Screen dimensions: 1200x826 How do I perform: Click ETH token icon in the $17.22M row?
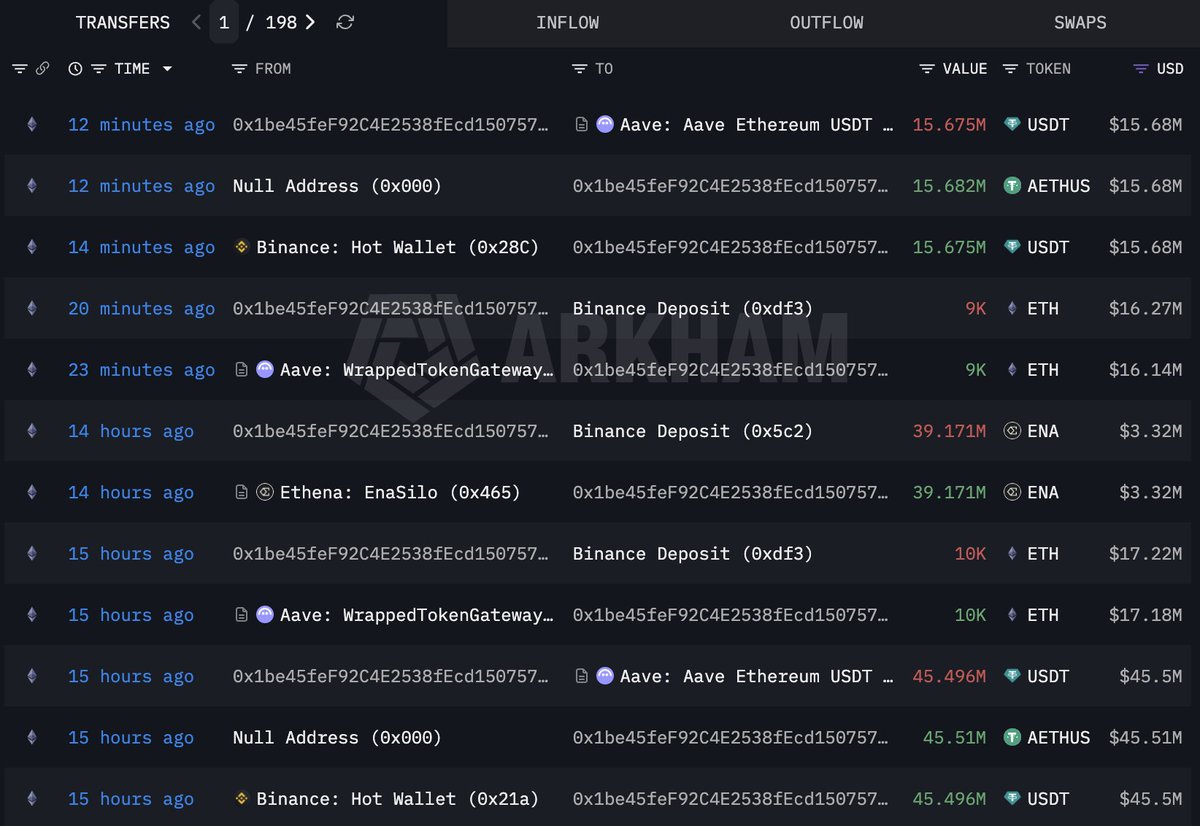click(x=1012, y=553)
